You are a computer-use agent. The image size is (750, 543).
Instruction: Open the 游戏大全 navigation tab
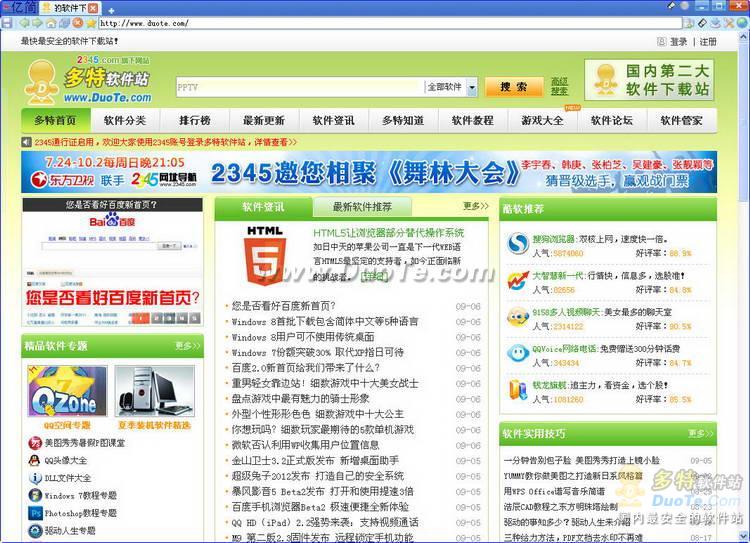coord(542,120)
